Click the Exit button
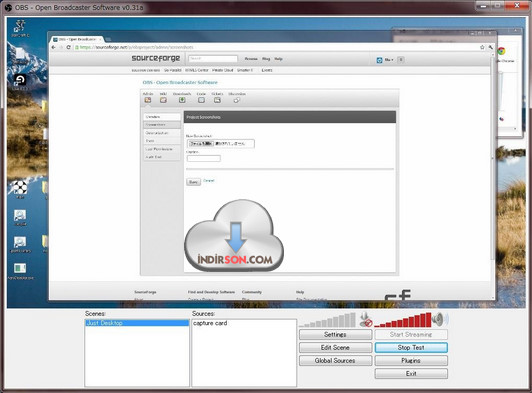 click(x=411, y=373)
